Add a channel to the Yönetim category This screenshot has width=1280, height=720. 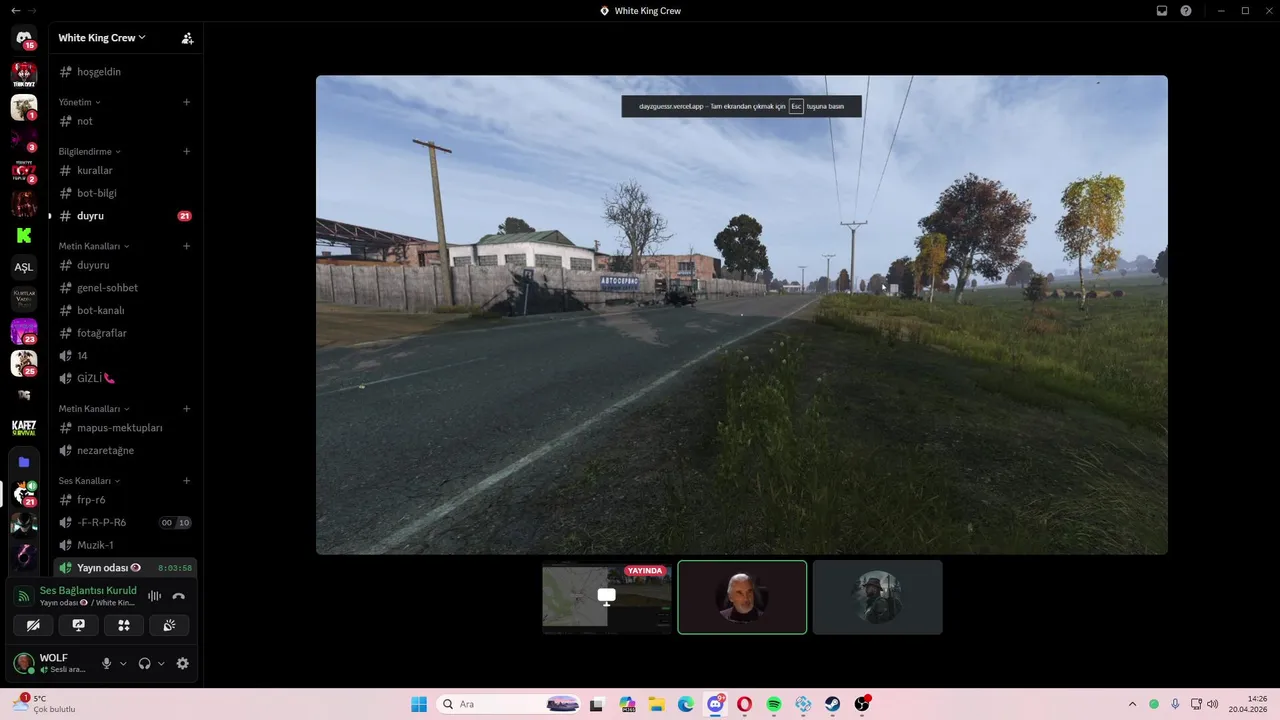(187, 102)
